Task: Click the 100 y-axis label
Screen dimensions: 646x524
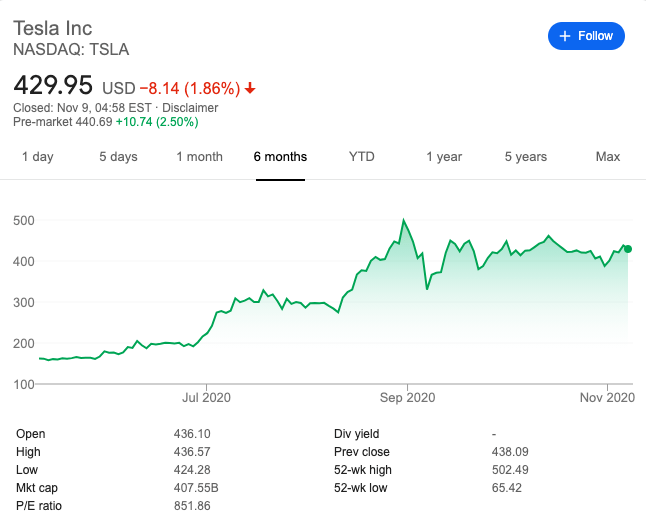Action: click(x=23, y=385)
